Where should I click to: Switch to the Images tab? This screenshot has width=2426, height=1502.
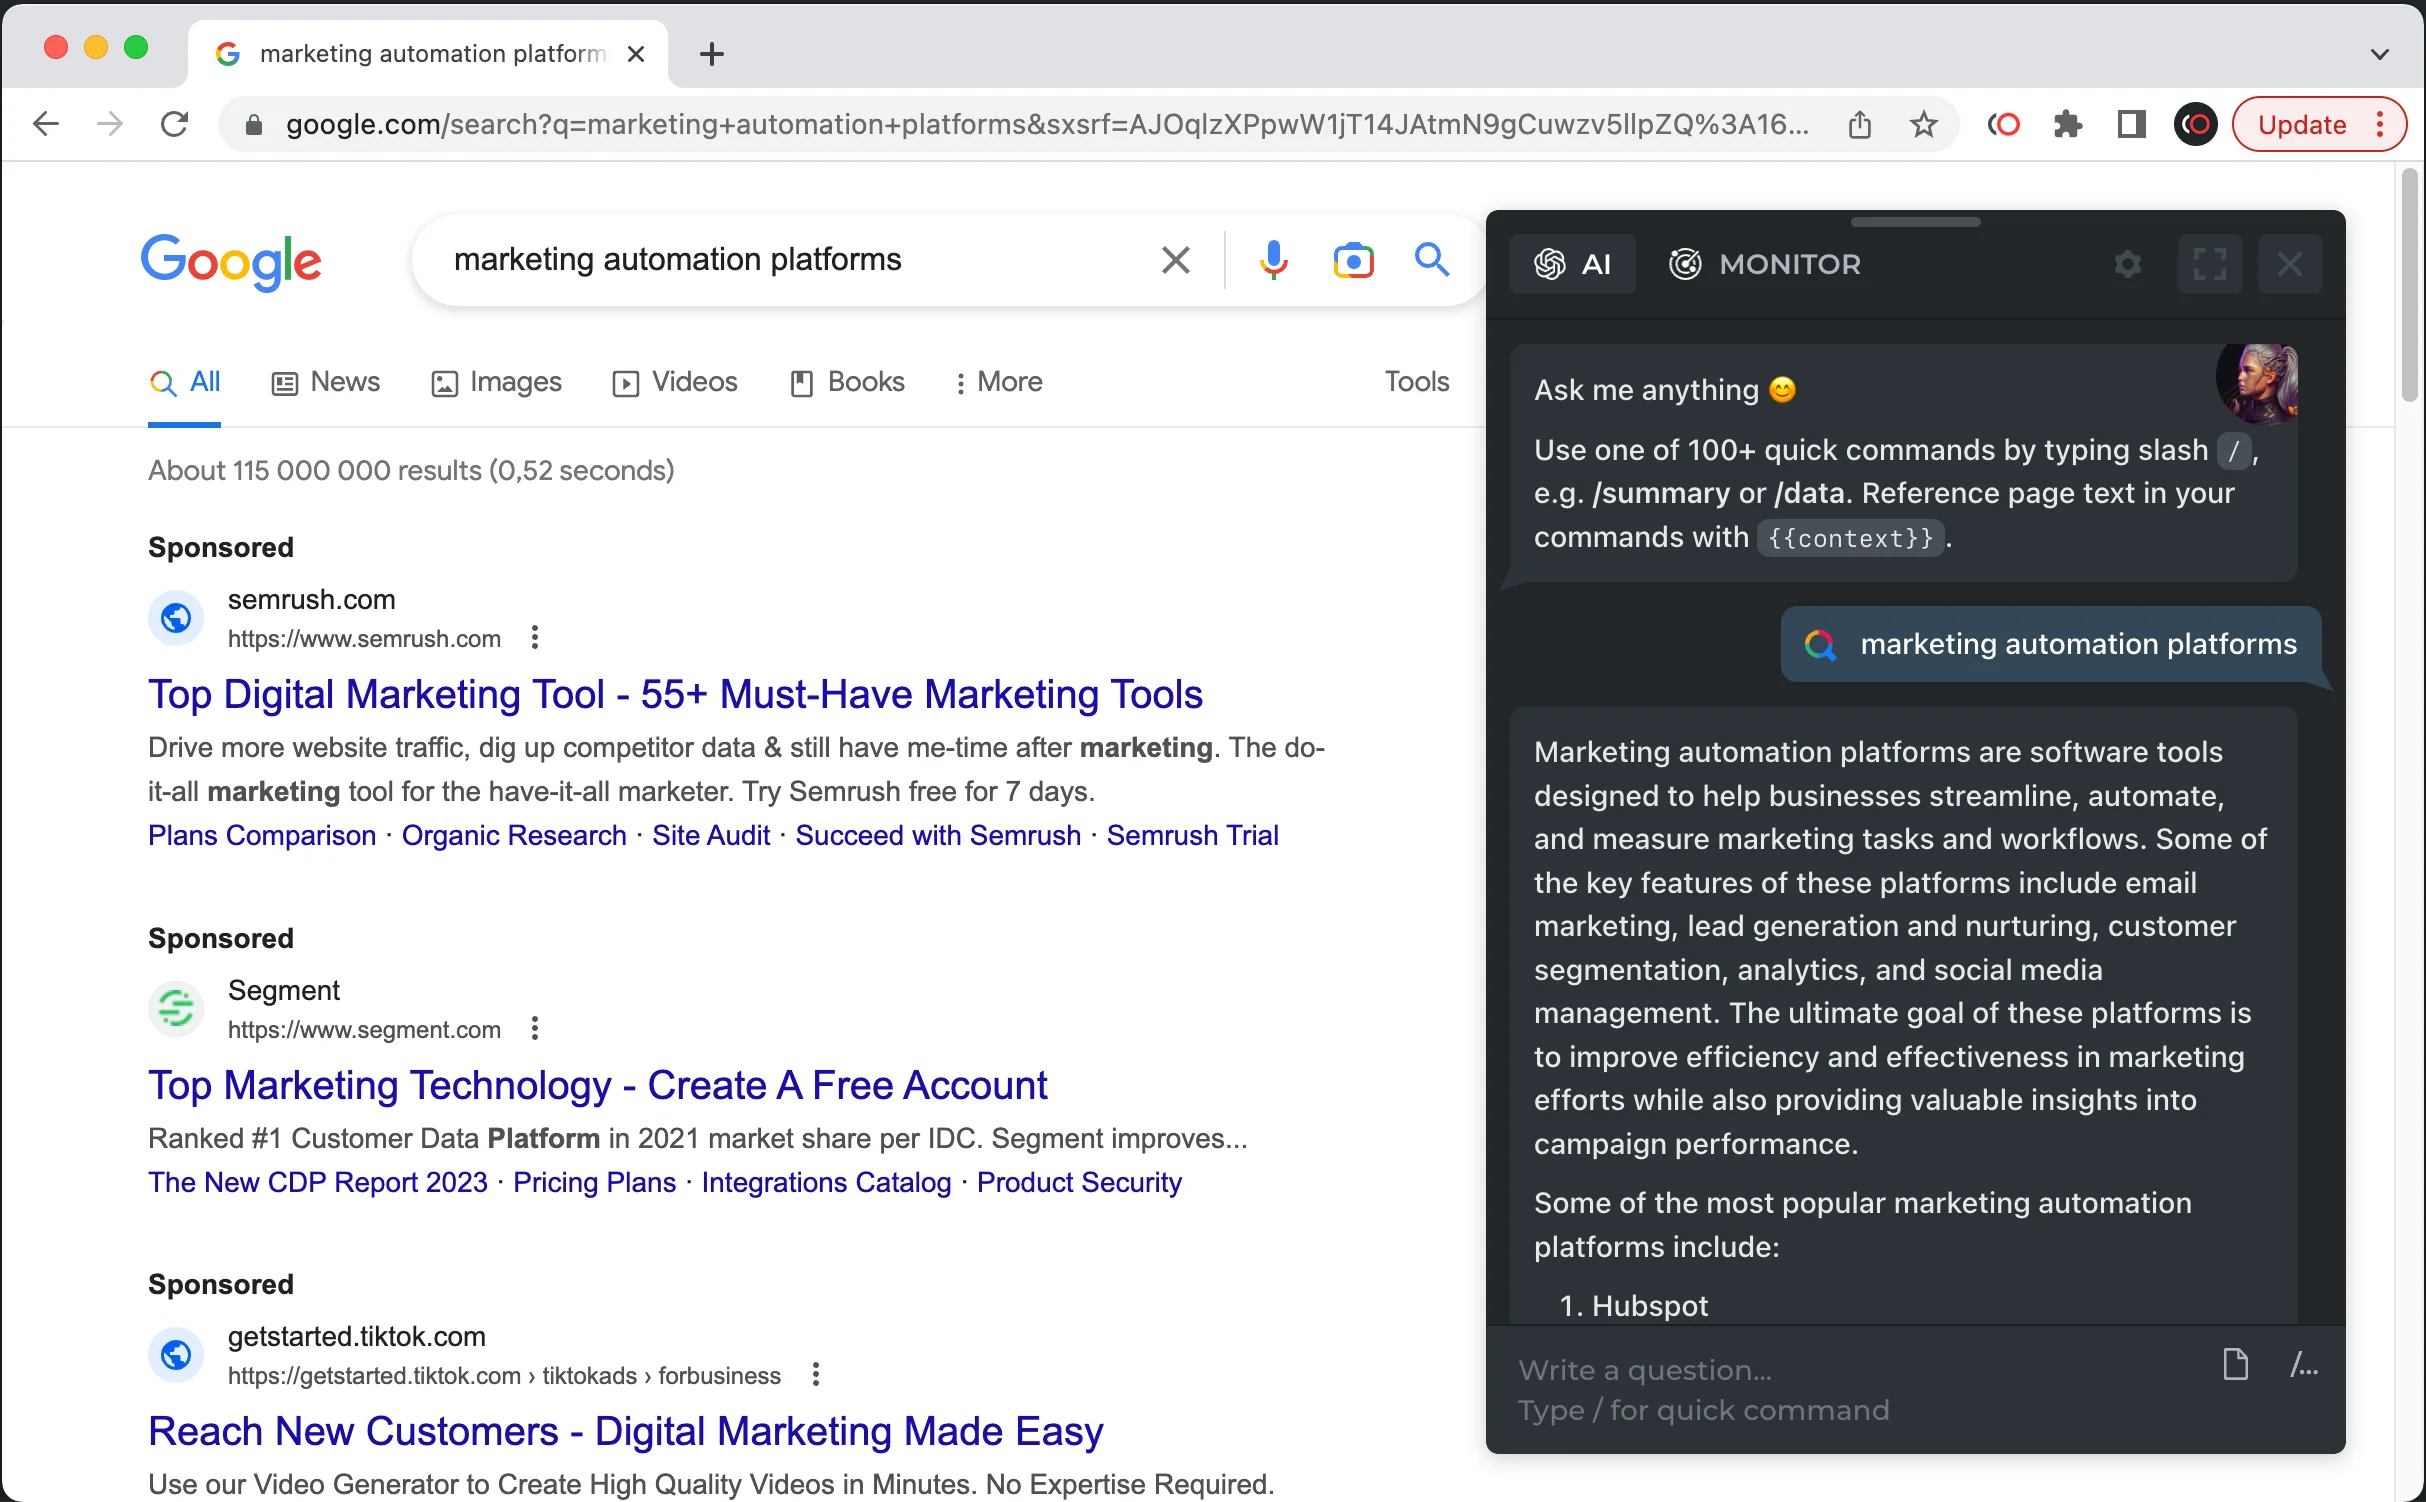click(x=496, y=382)
